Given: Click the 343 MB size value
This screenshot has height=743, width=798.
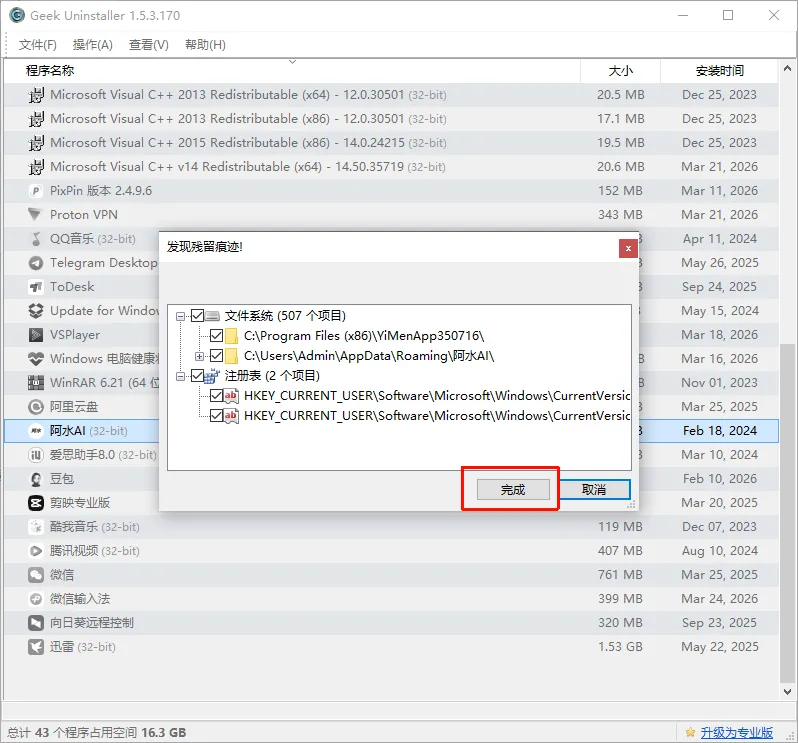Looking at the screenshot, I should pyautogui.click(x=620, y=215).
